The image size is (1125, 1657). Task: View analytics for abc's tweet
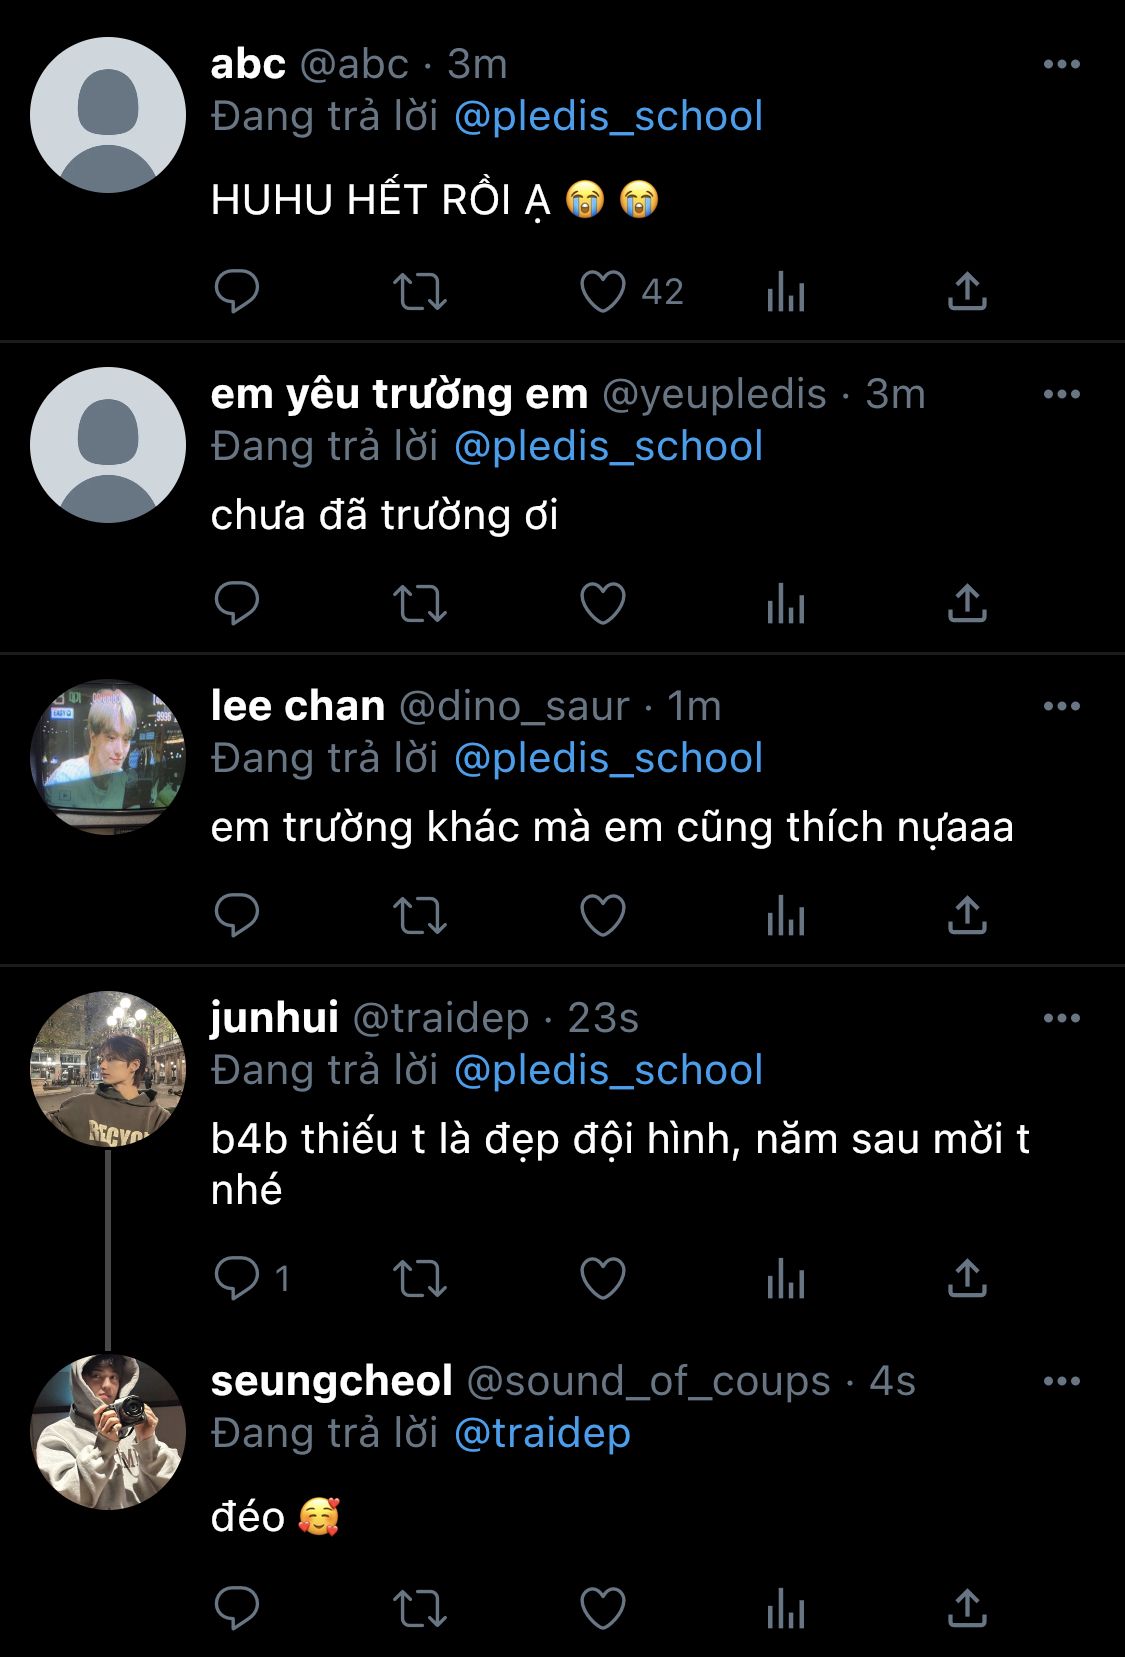tap(786, 292)
